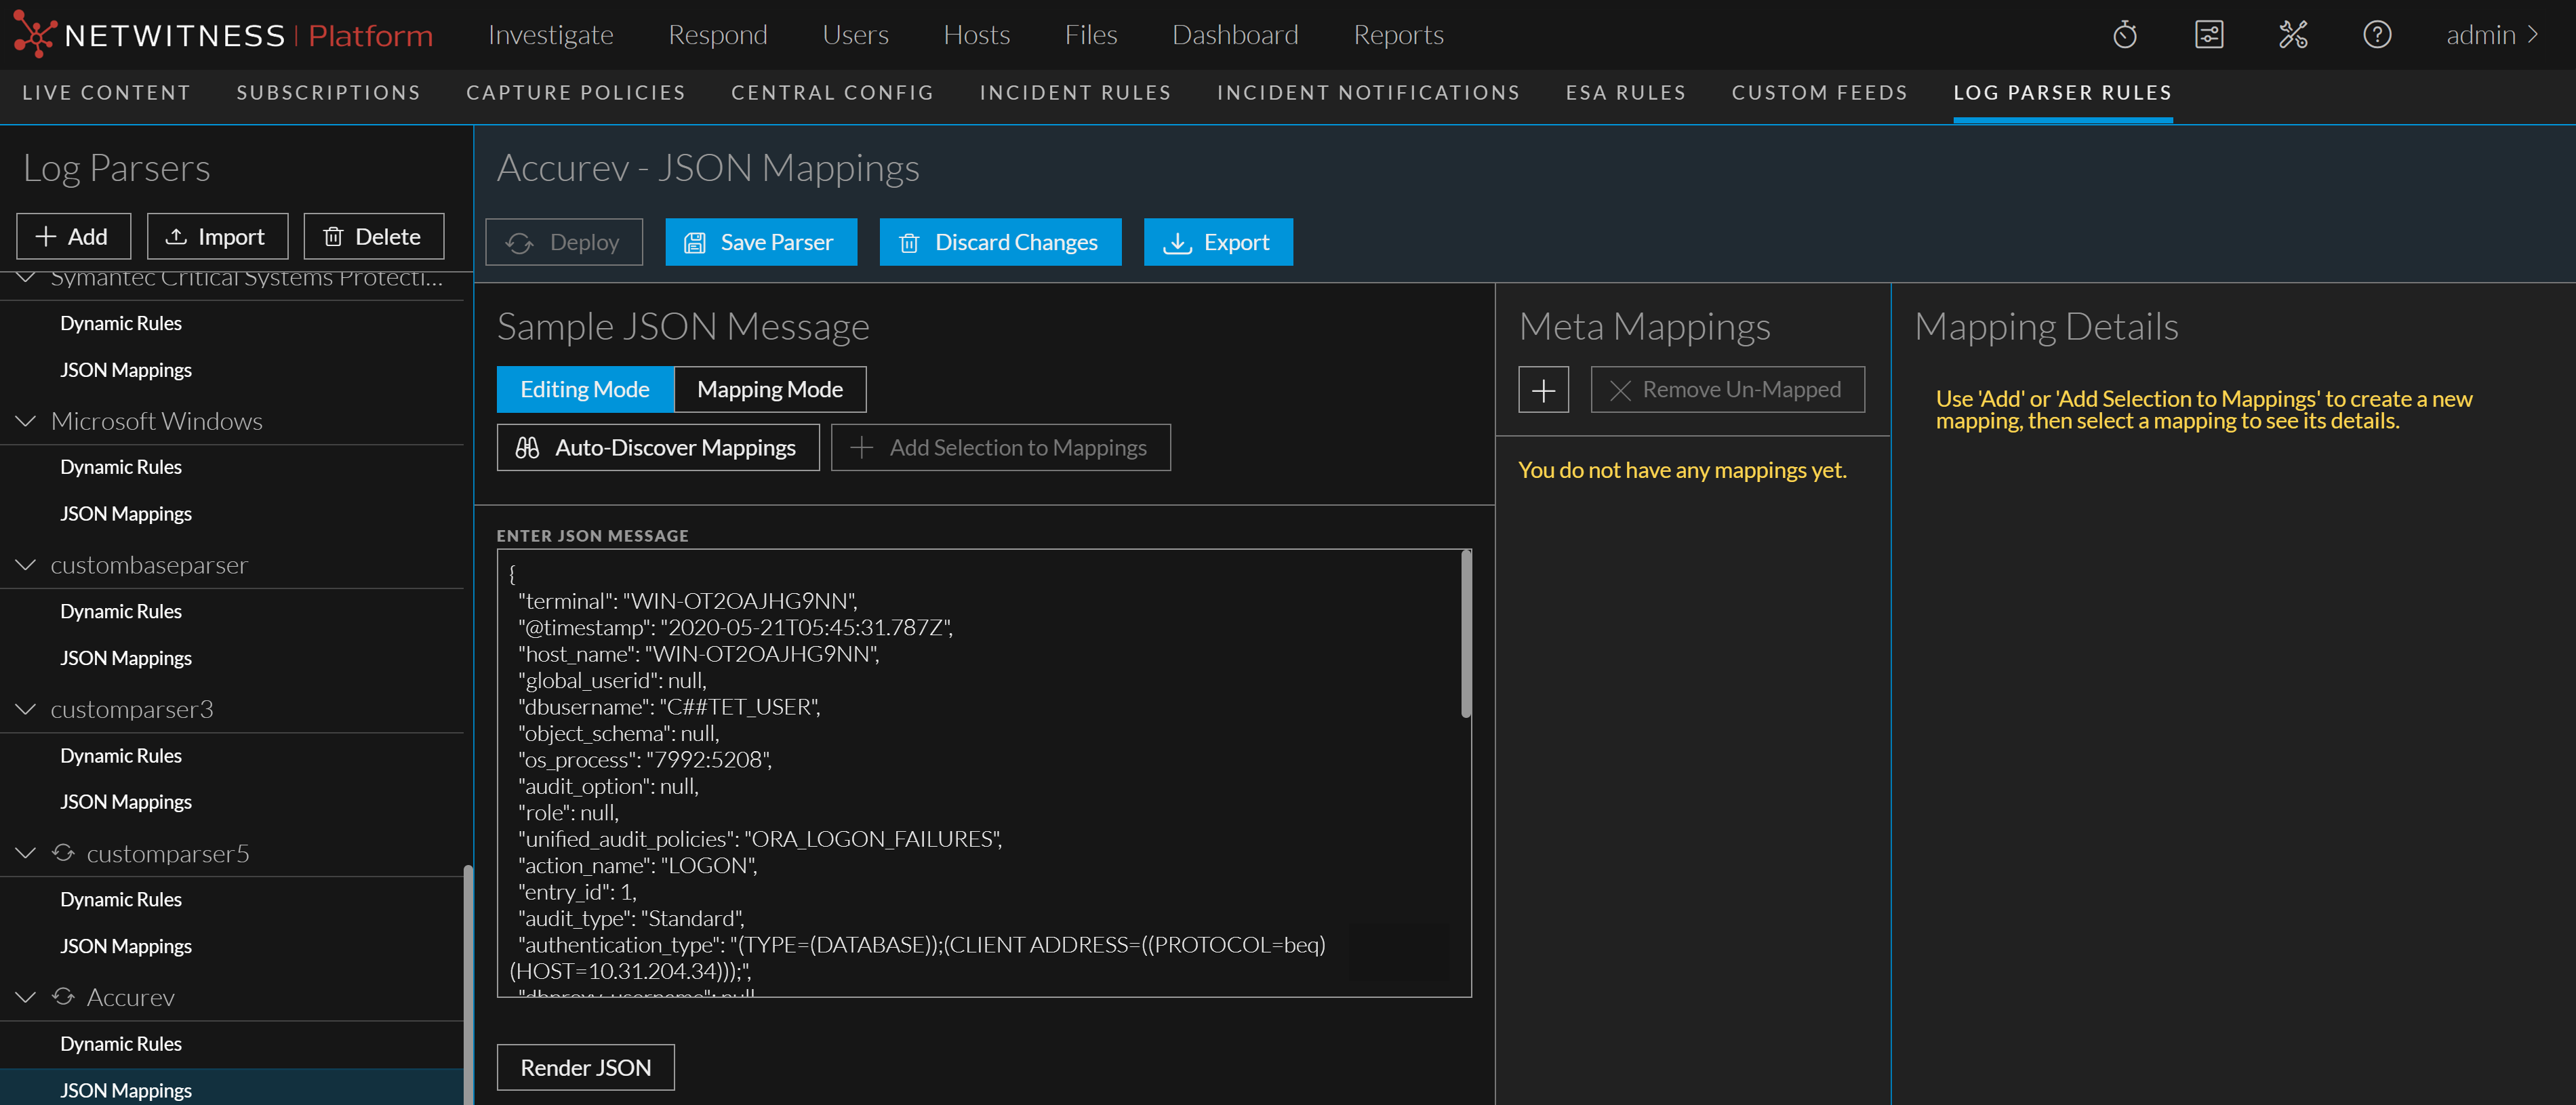Enable Editing Mode
The height and width of the screenshot is (1105, 2576).
point(584,389)
